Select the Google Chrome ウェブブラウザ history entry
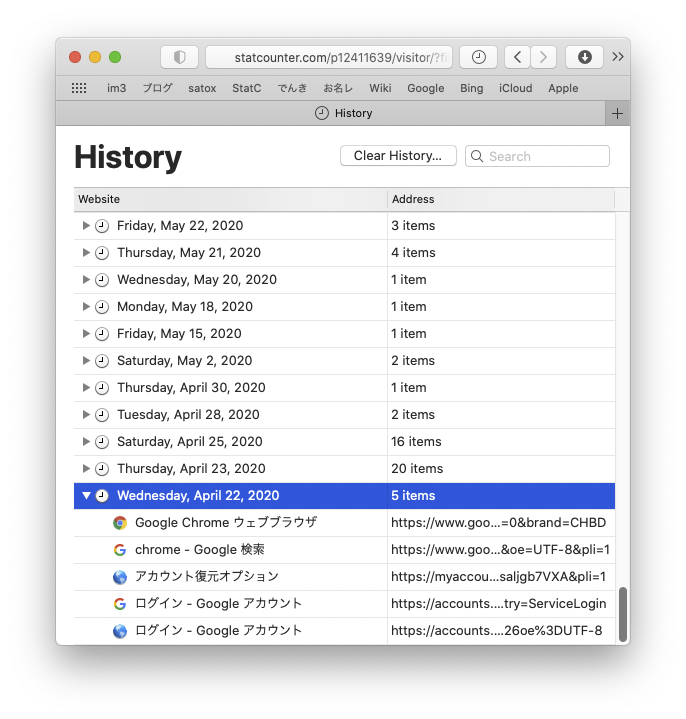686x719 pixels. pyautogui.click(x=226, y=523)
